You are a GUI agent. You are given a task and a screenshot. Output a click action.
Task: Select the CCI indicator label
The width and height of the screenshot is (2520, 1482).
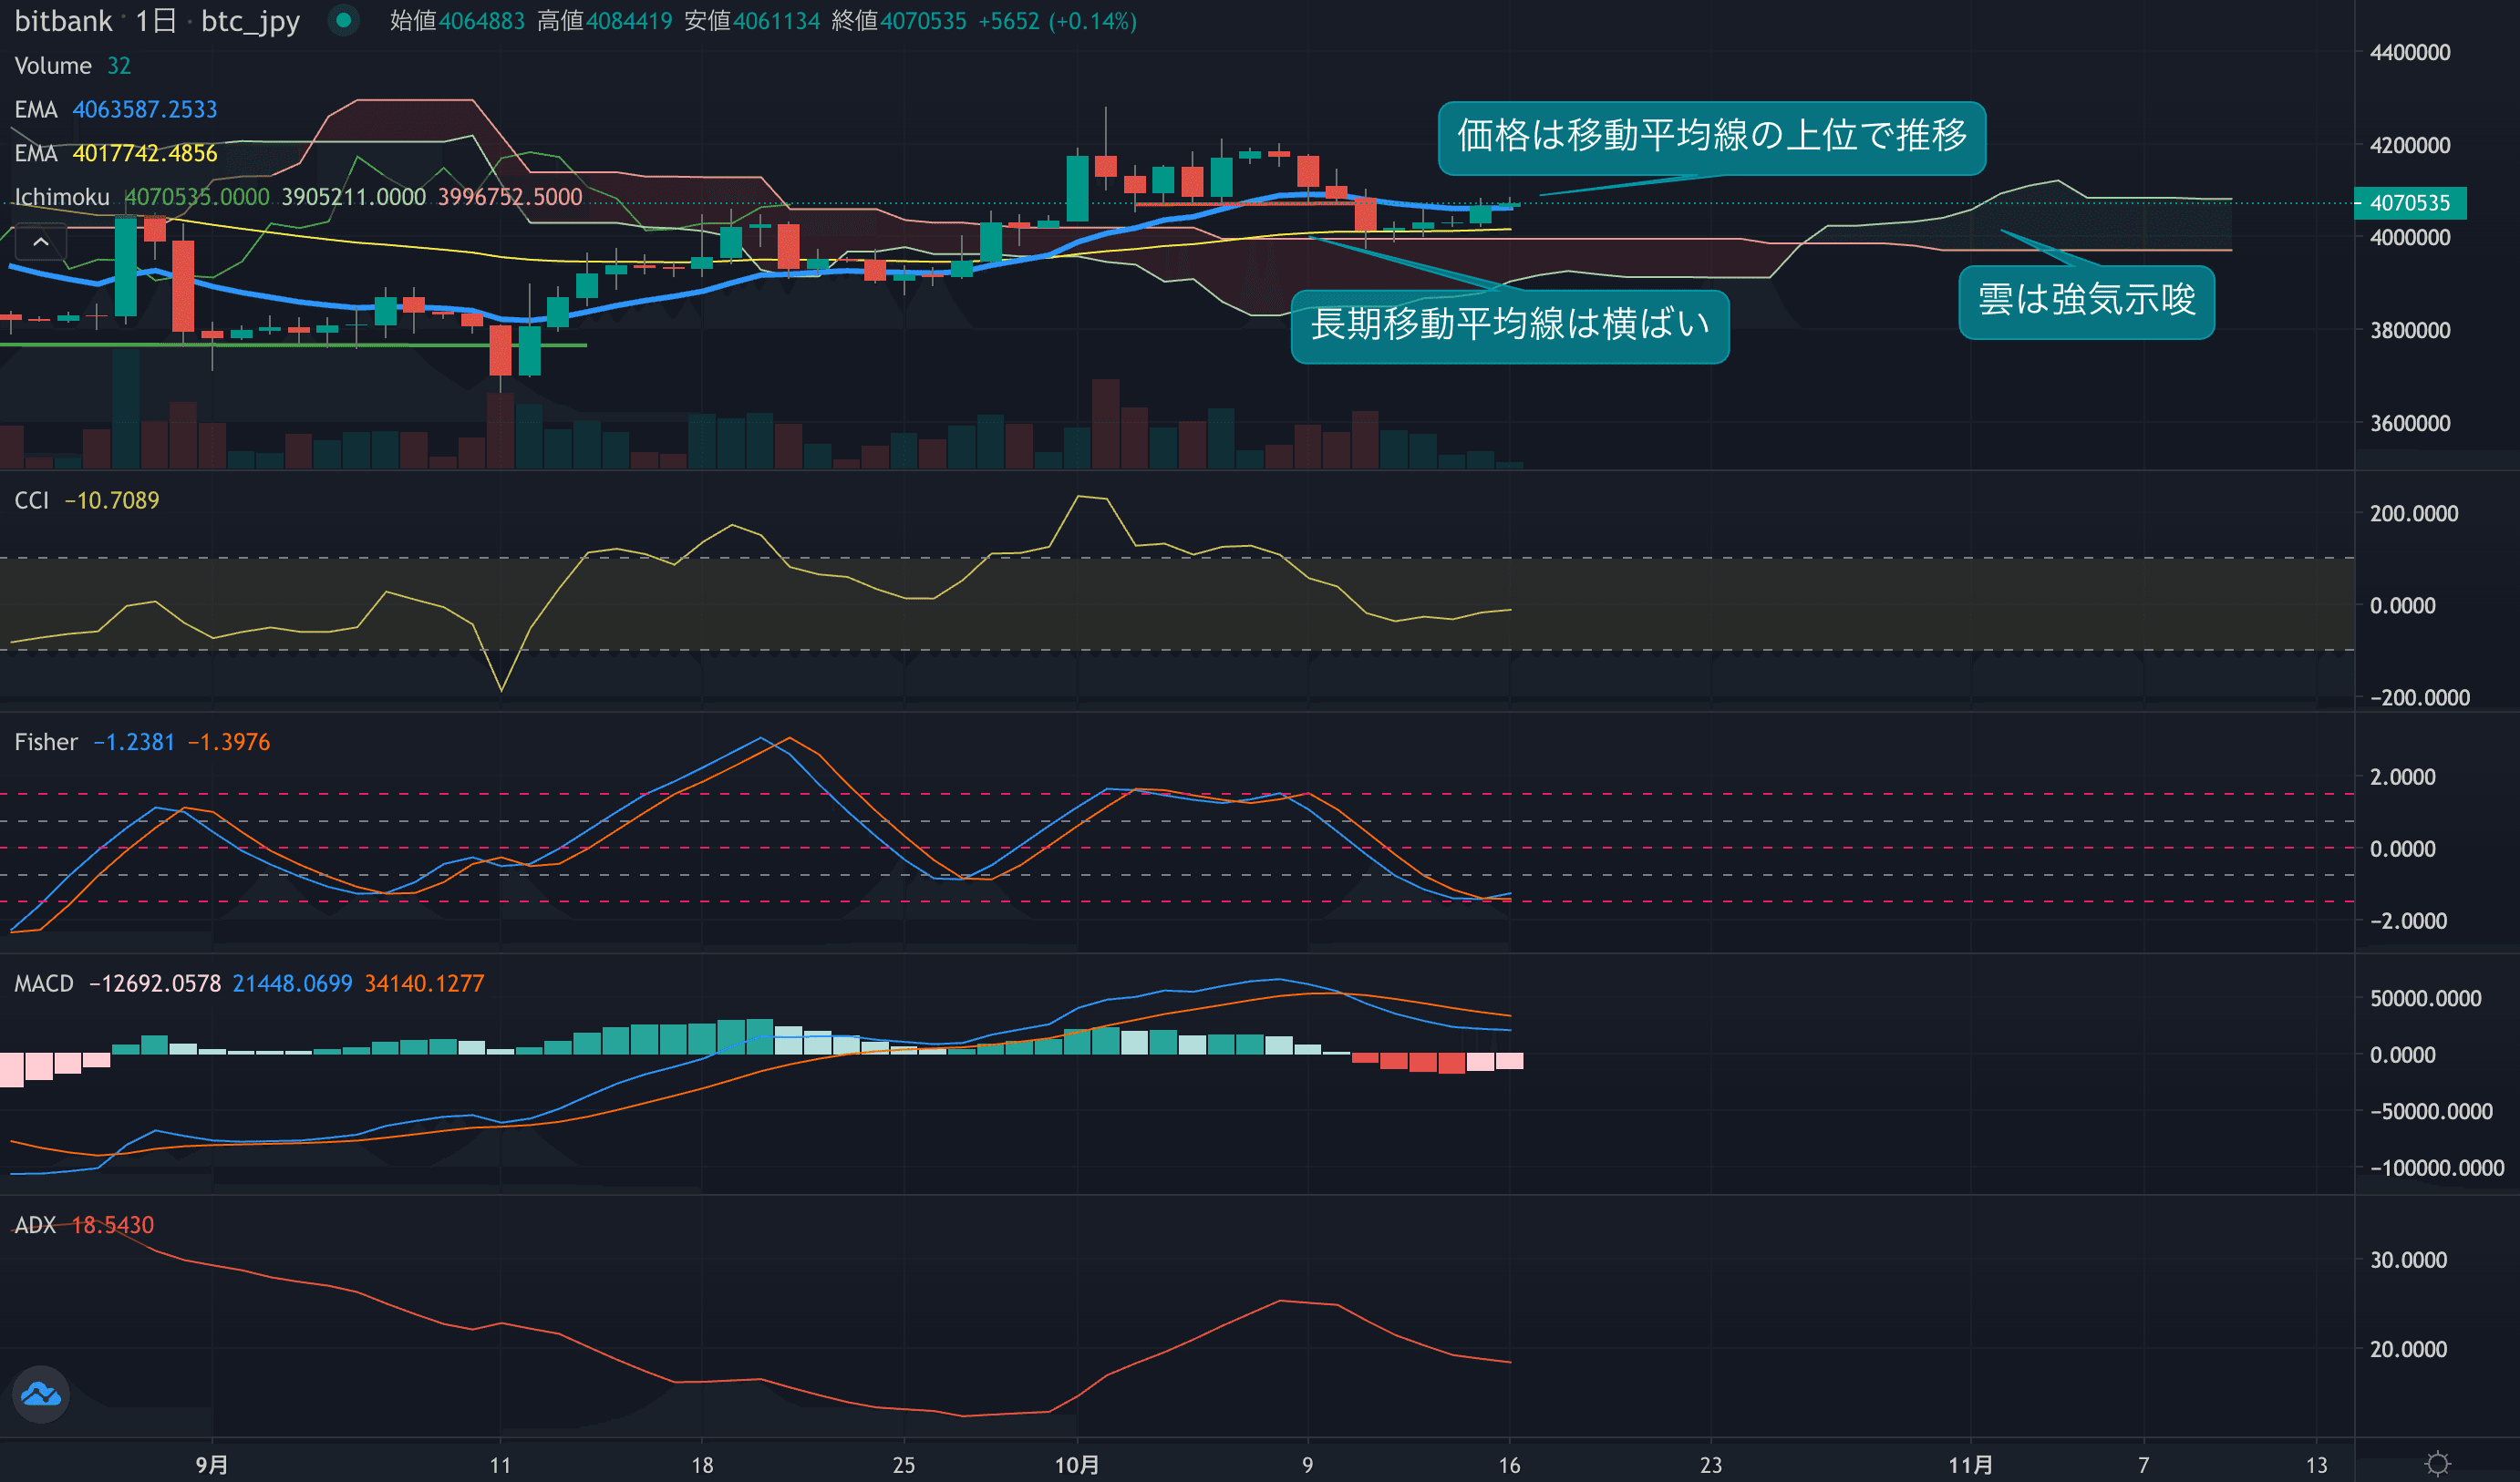click(31, 500)
